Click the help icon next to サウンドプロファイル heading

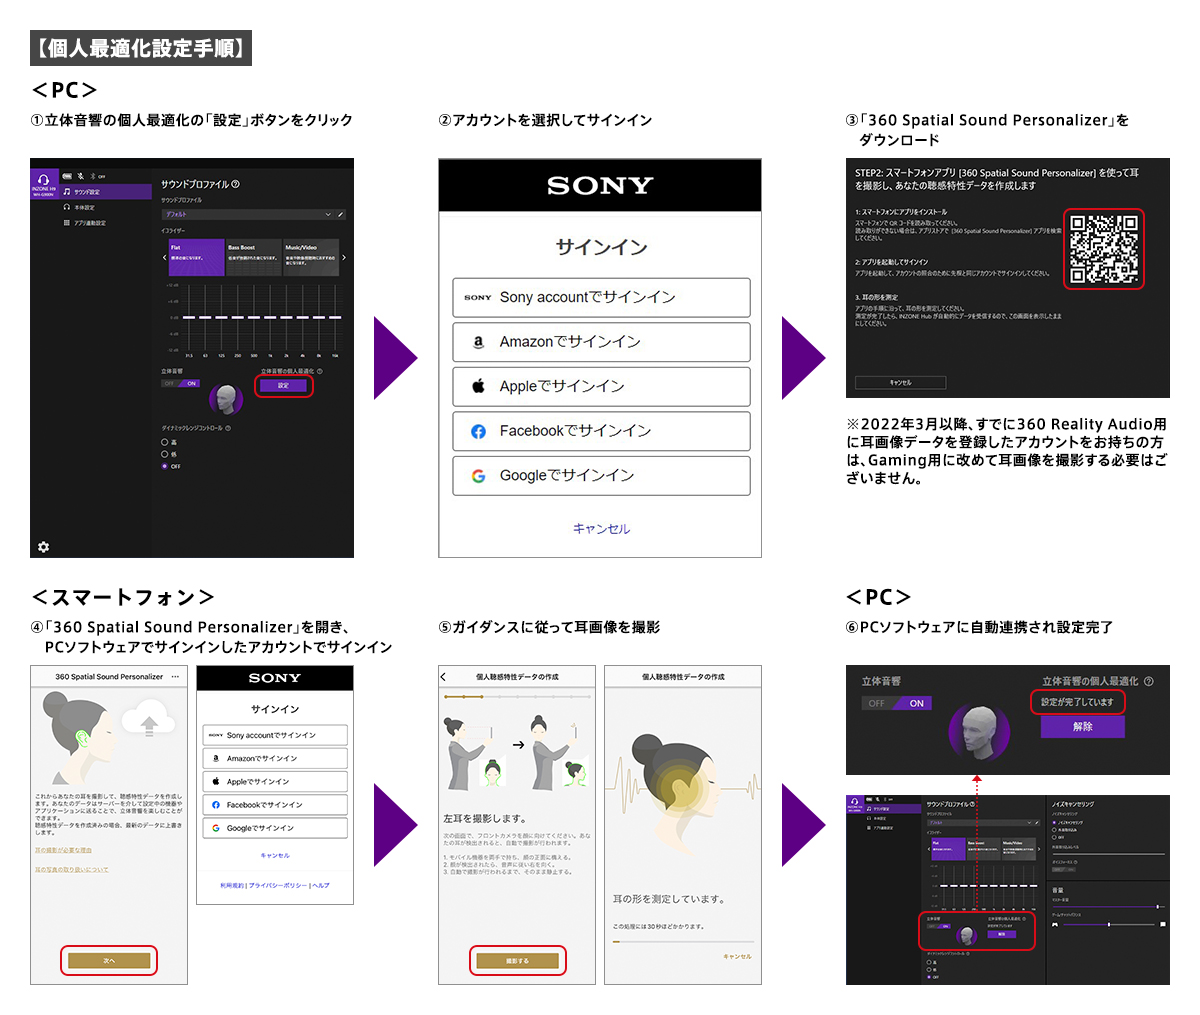point(236,184)
